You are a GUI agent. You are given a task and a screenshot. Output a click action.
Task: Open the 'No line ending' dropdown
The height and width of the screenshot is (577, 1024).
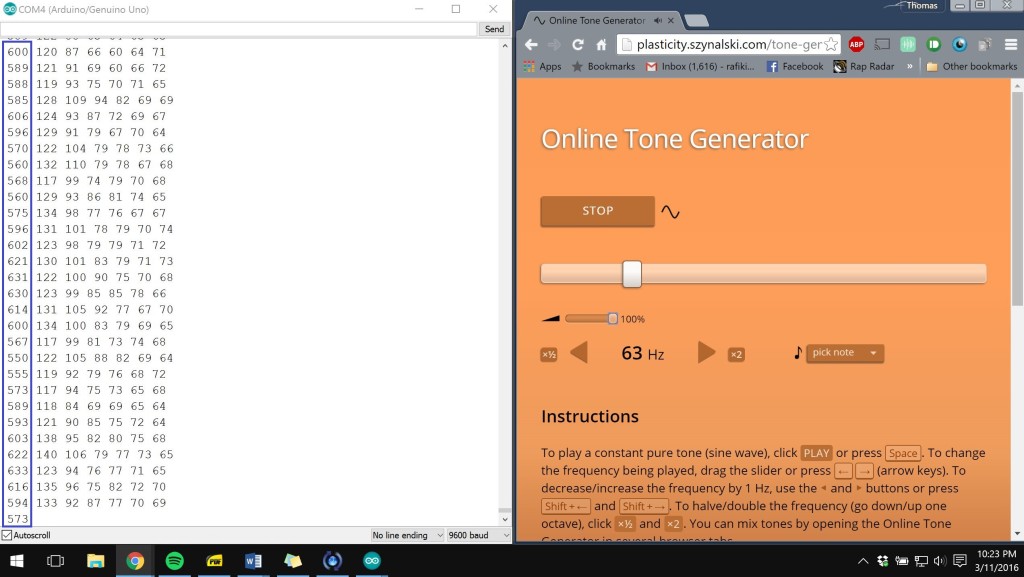point(407,536)
